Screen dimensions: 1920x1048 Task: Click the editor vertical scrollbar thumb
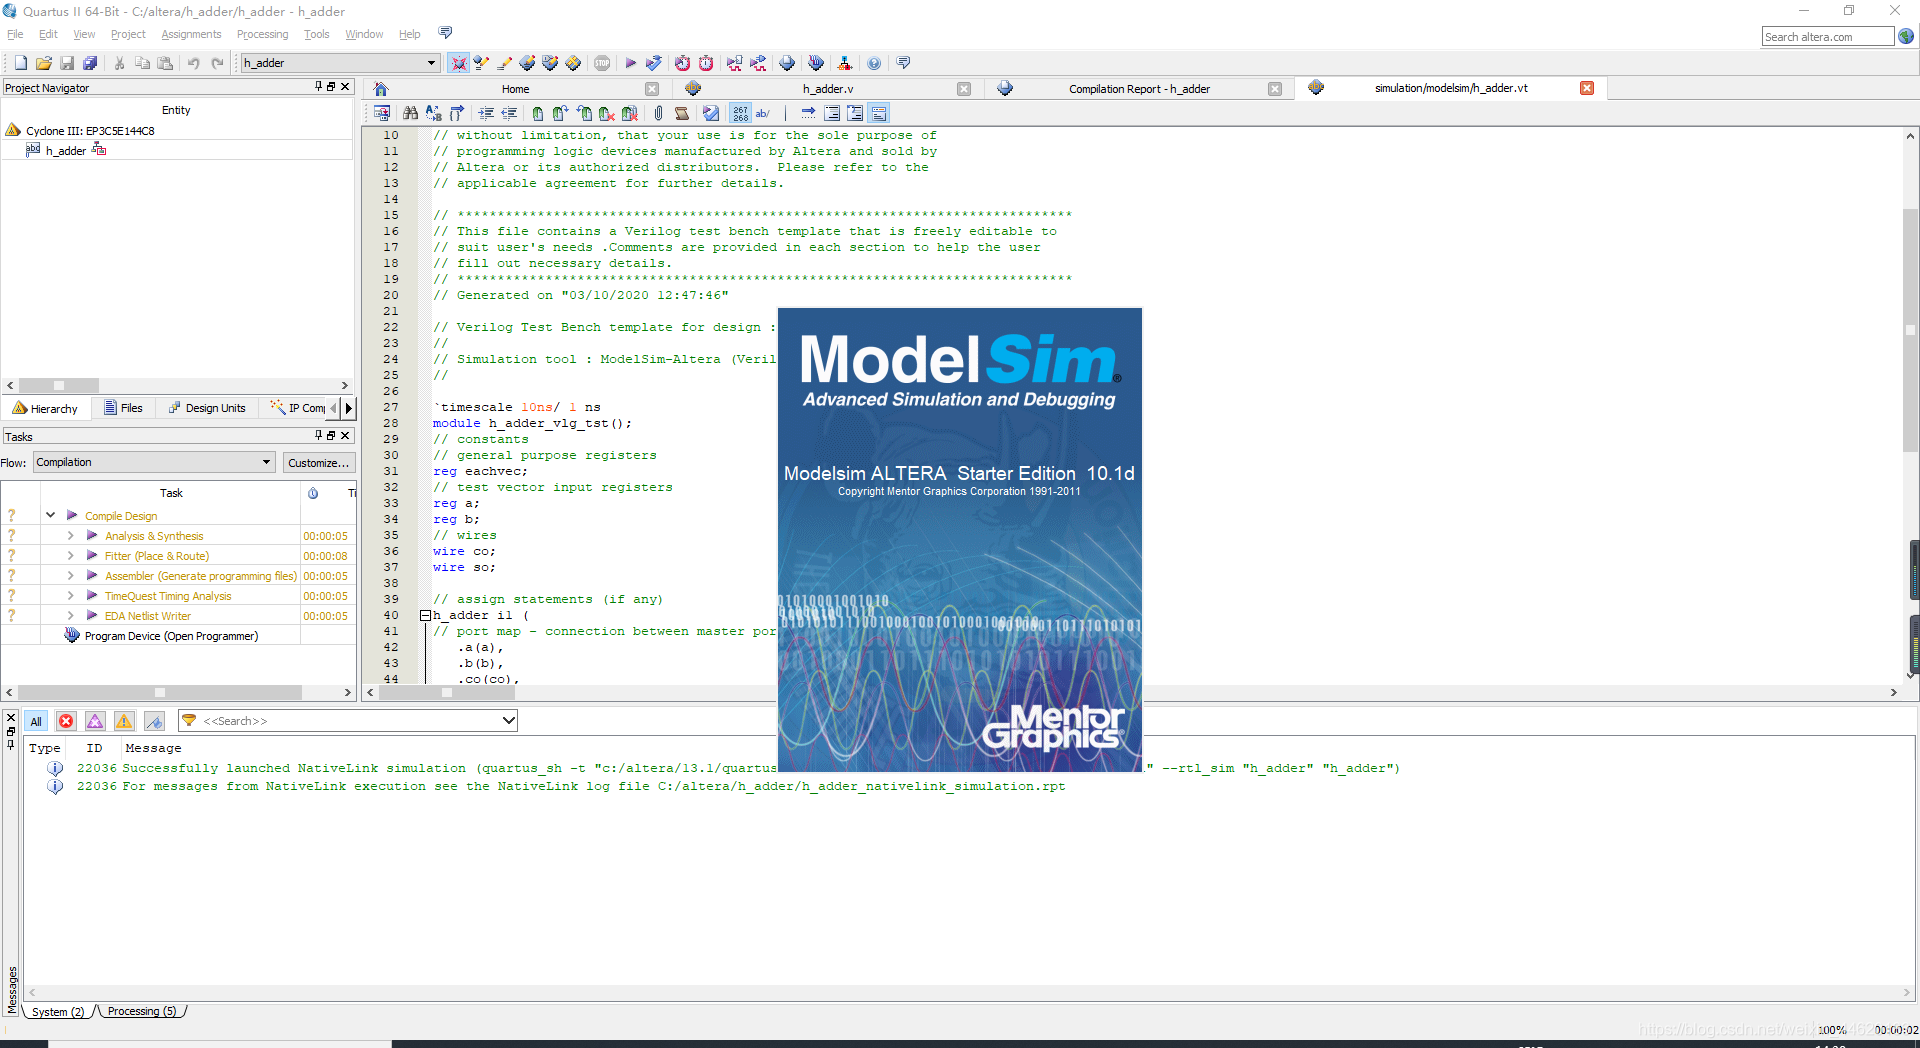click(x=1910, y=329)
